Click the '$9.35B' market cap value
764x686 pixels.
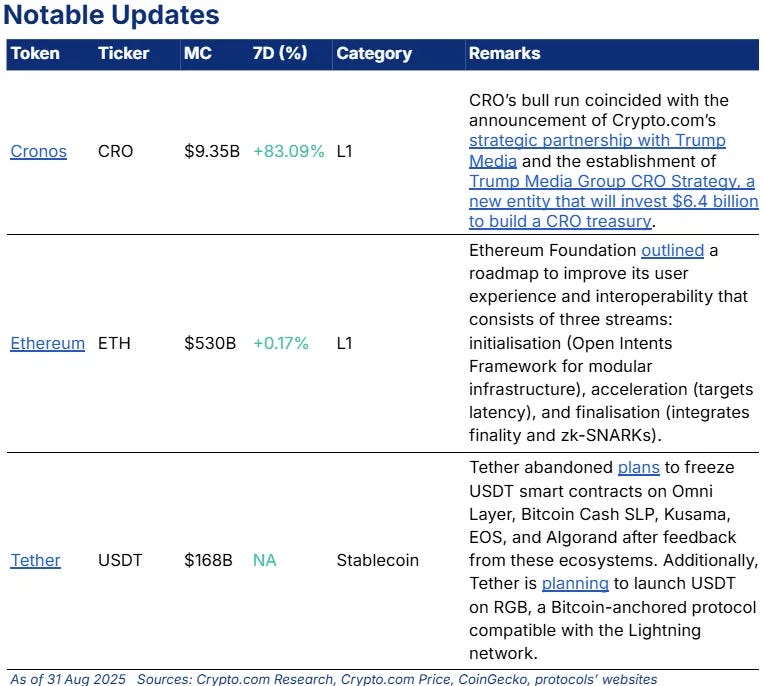(212, 152)
